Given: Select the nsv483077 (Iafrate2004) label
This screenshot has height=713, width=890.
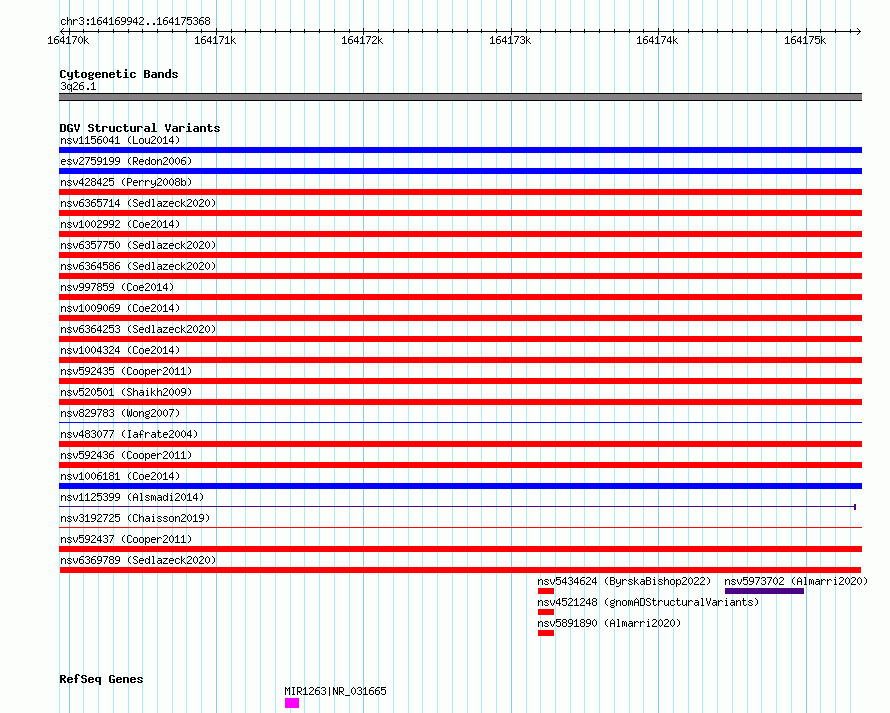Looking at the screenshot, I should point(129,434).
